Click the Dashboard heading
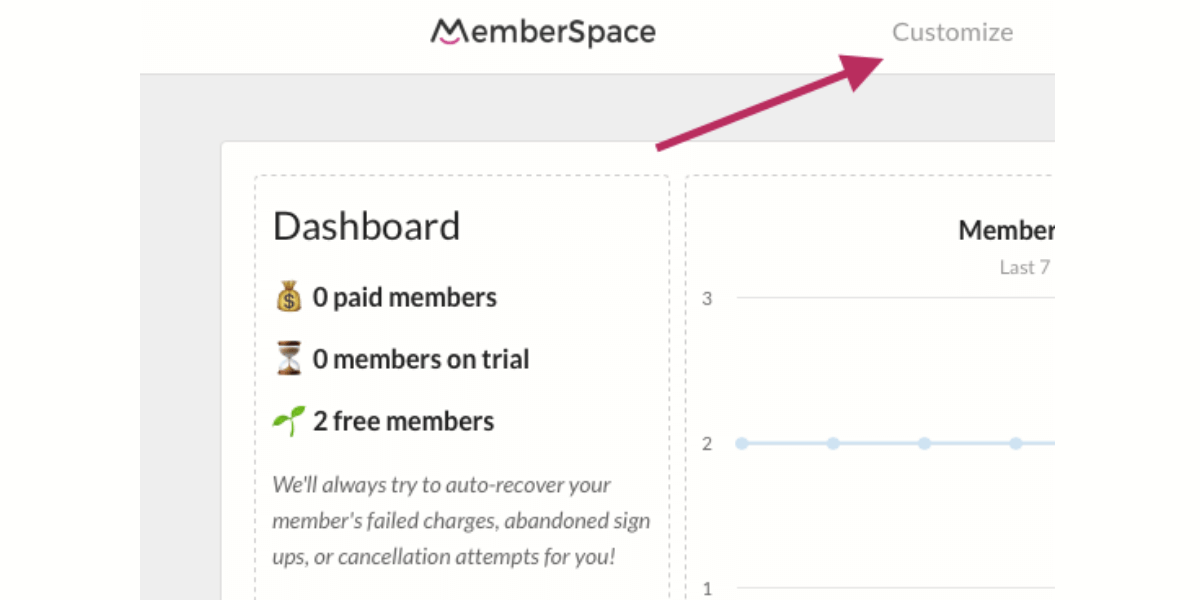The height and width of the screenshot is (600, 1200). pyautogui.click(x=366, y=226)
